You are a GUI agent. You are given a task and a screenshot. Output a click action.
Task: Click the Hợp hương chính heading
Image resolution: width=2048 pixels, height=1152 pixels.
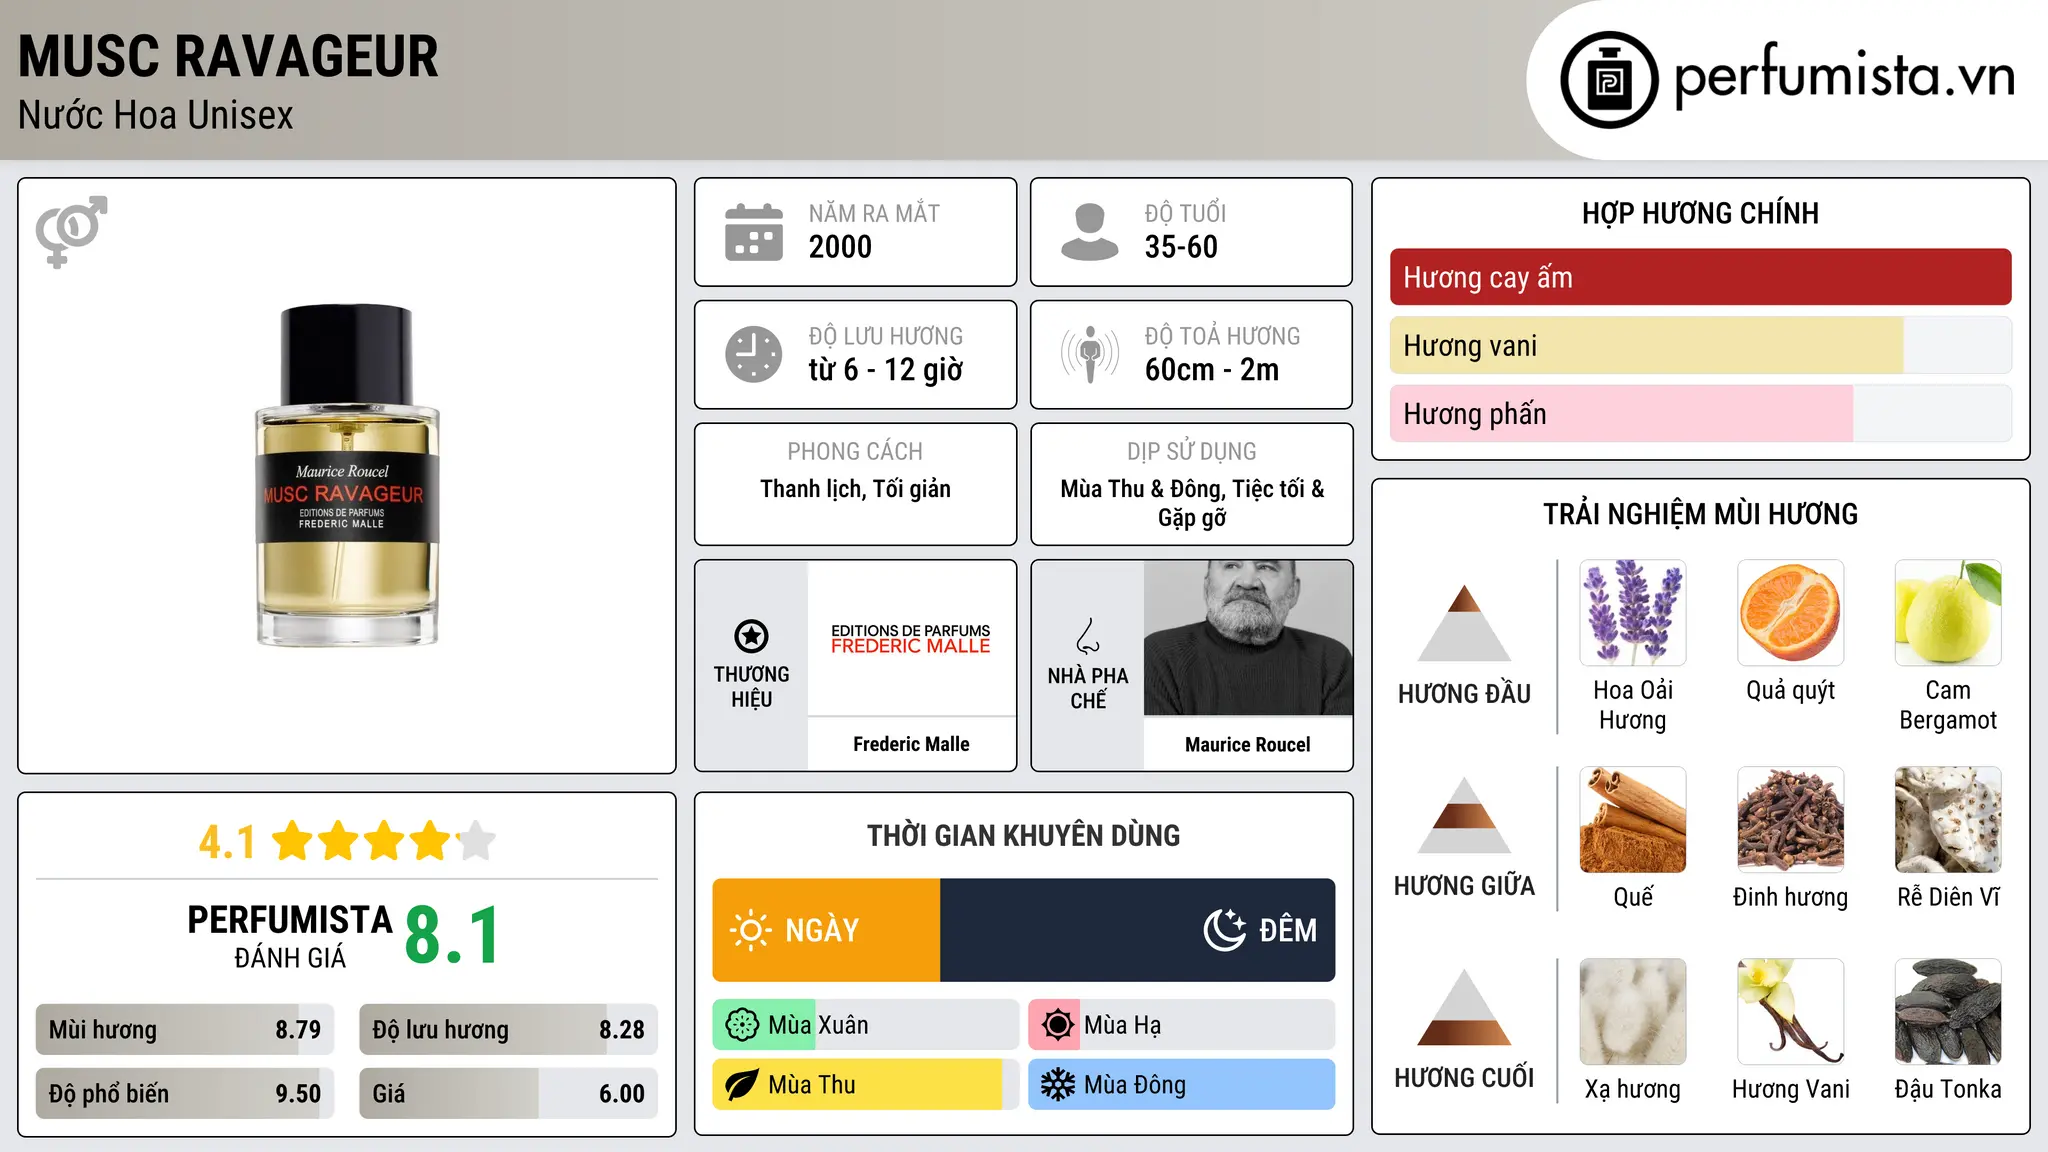tap(1701, 213)
